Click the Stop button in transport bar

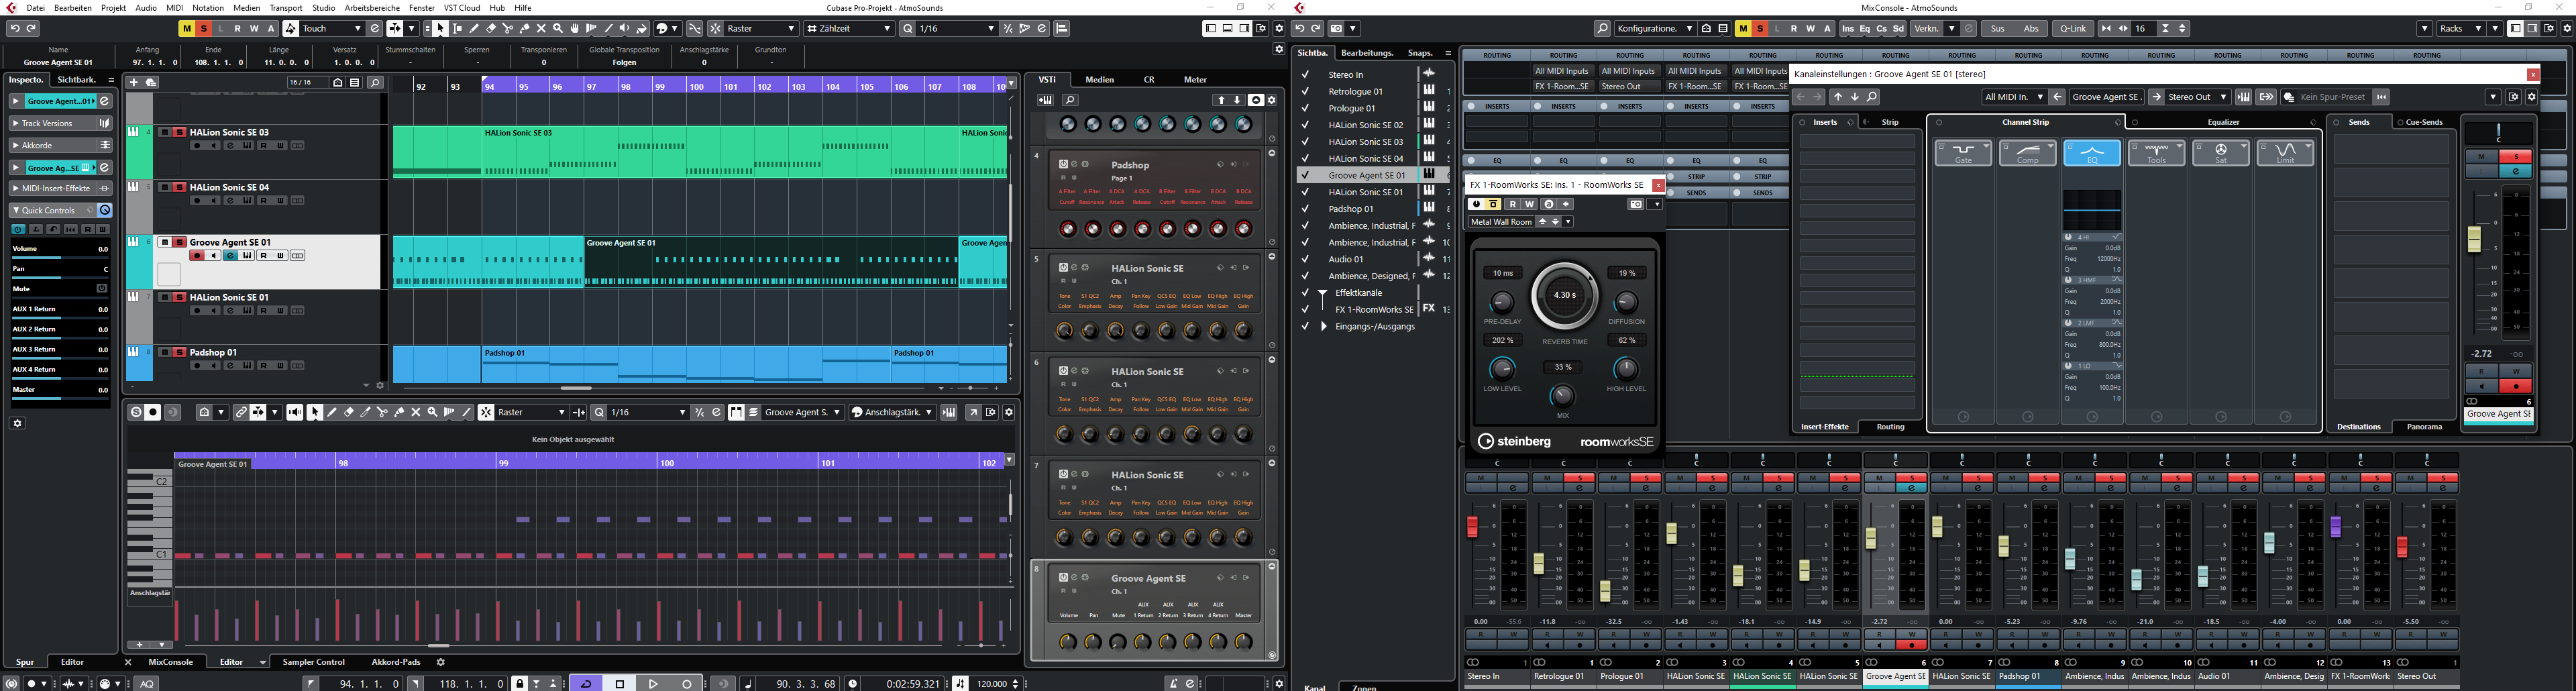[620, 684]
